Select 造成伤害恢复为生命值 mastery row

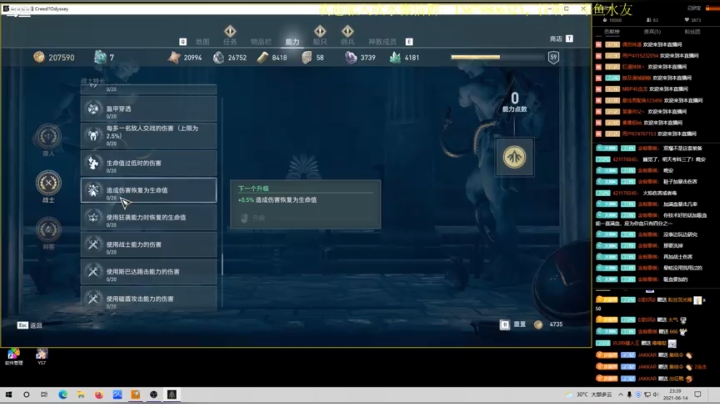(148, 190)
